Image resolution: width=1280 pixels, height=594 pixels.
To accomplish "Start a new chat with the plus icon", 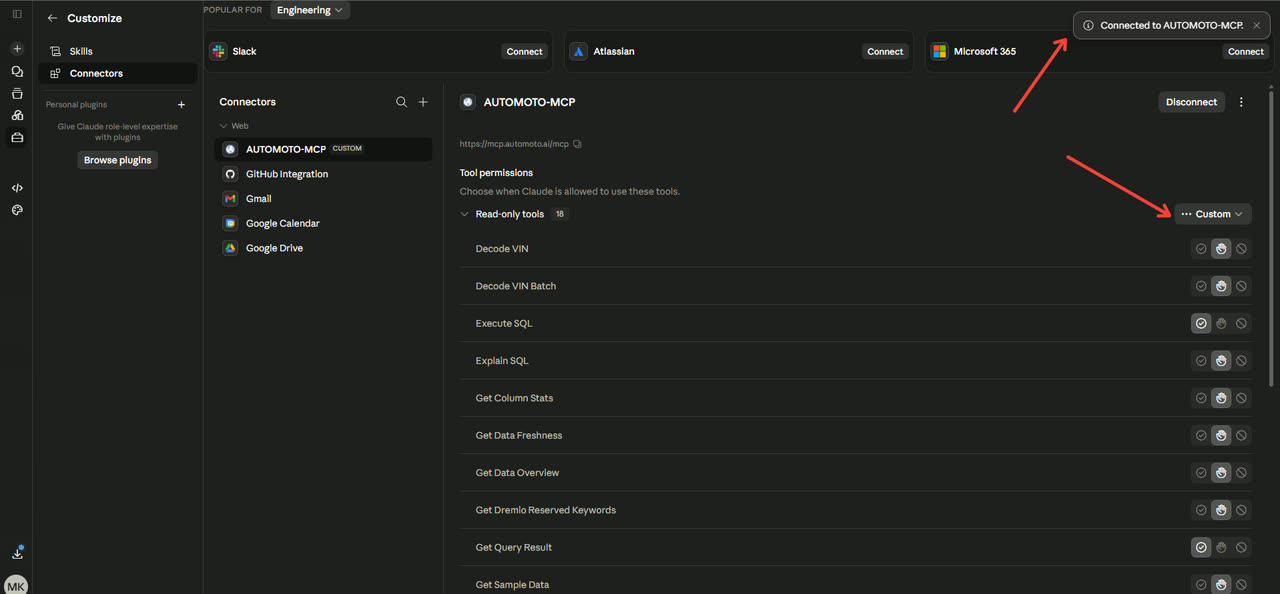I will point(17,48).
